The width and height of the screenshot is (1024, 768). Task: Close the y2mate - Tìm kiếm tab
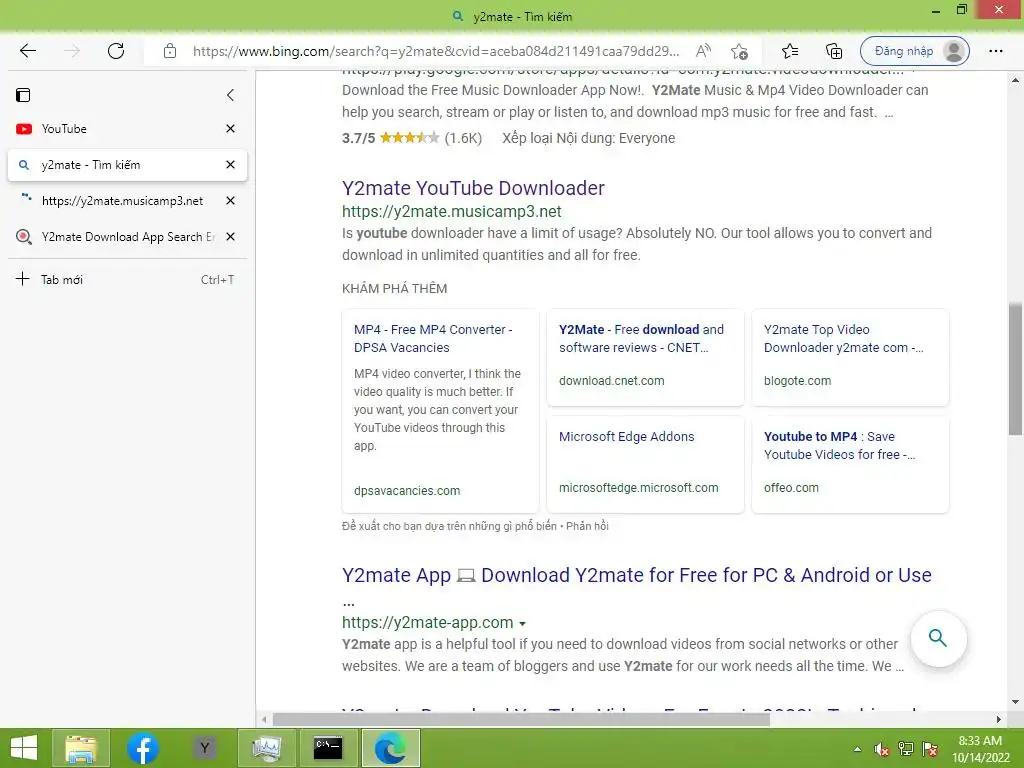[x=230, y=165]
